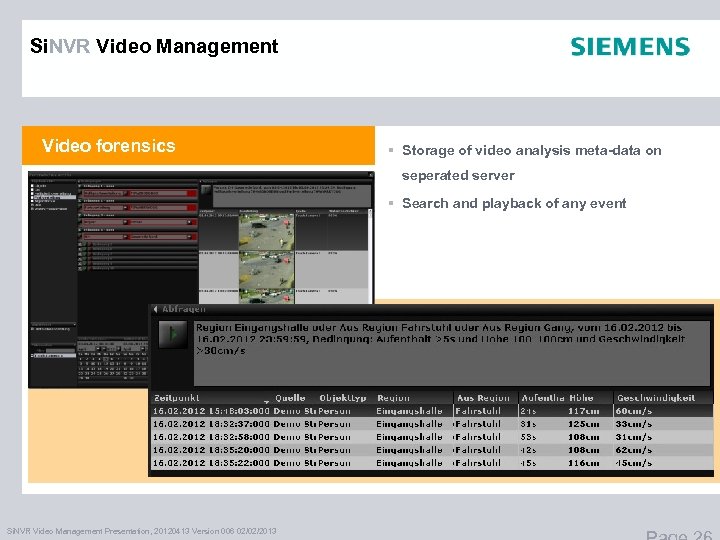This screenshot has height=540, width=720.
Task: Click the Video forensics orange header
Action: point(198,146)
